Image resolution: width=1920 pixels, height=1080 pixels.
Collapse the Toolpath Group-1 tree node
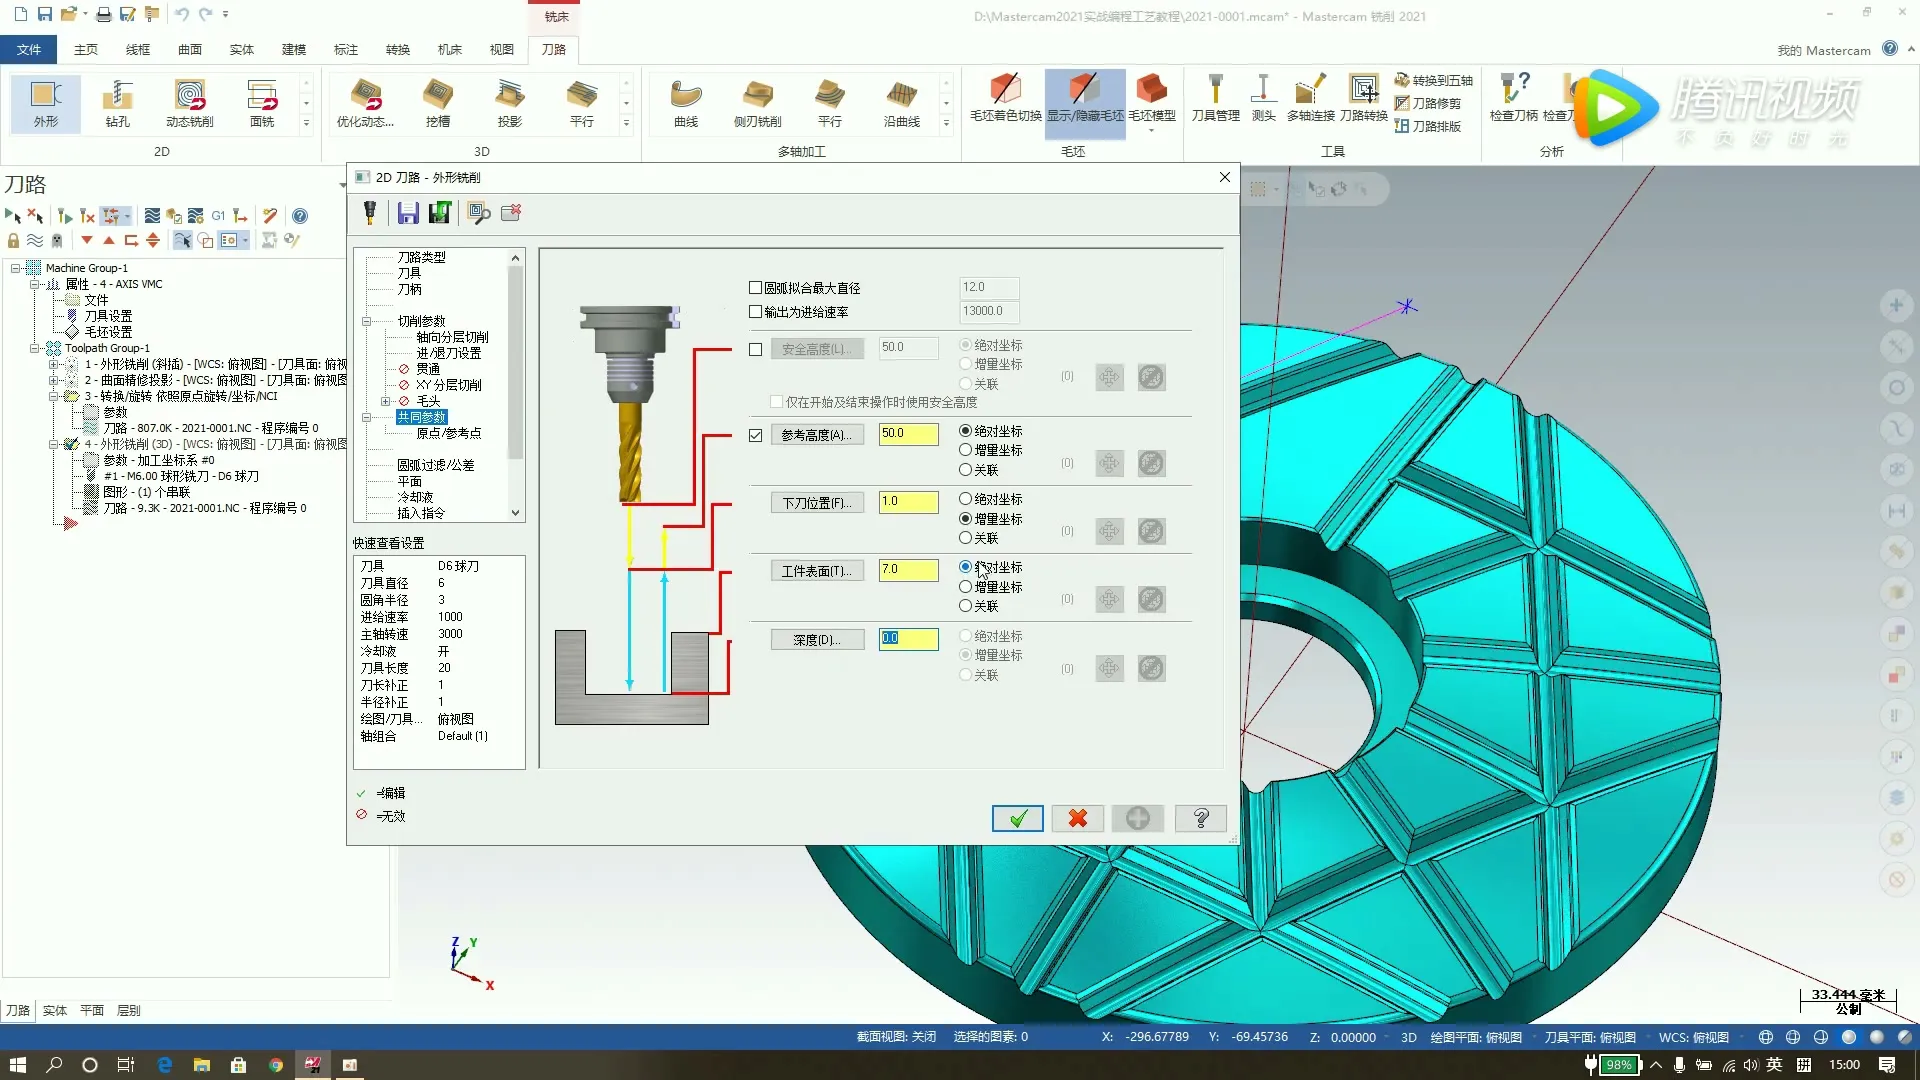tap(35, 349)
